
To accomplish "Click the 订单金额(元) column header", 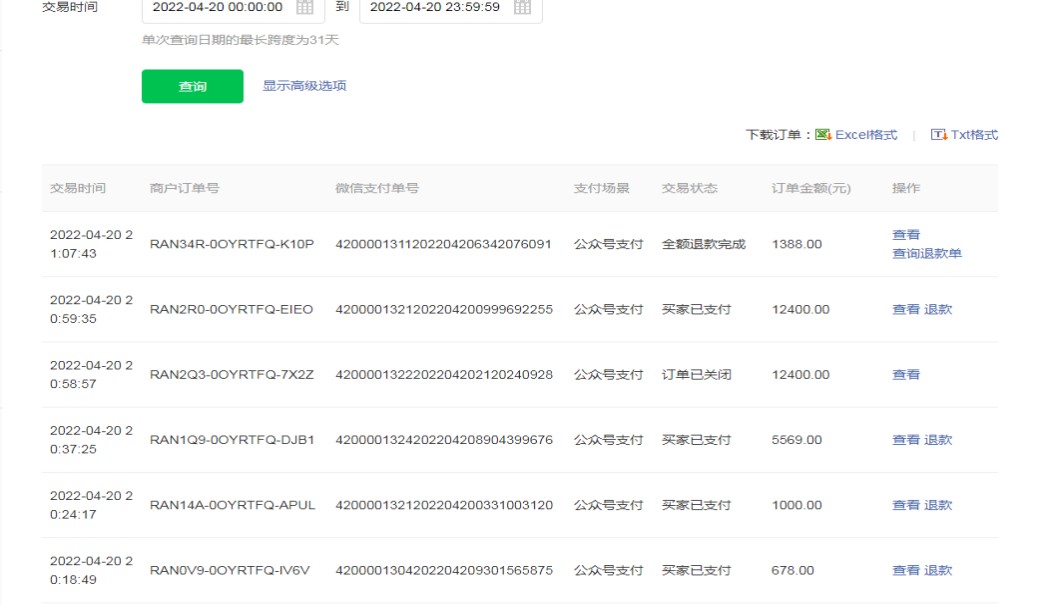I will pyautogui.click(x=811, y=188).
